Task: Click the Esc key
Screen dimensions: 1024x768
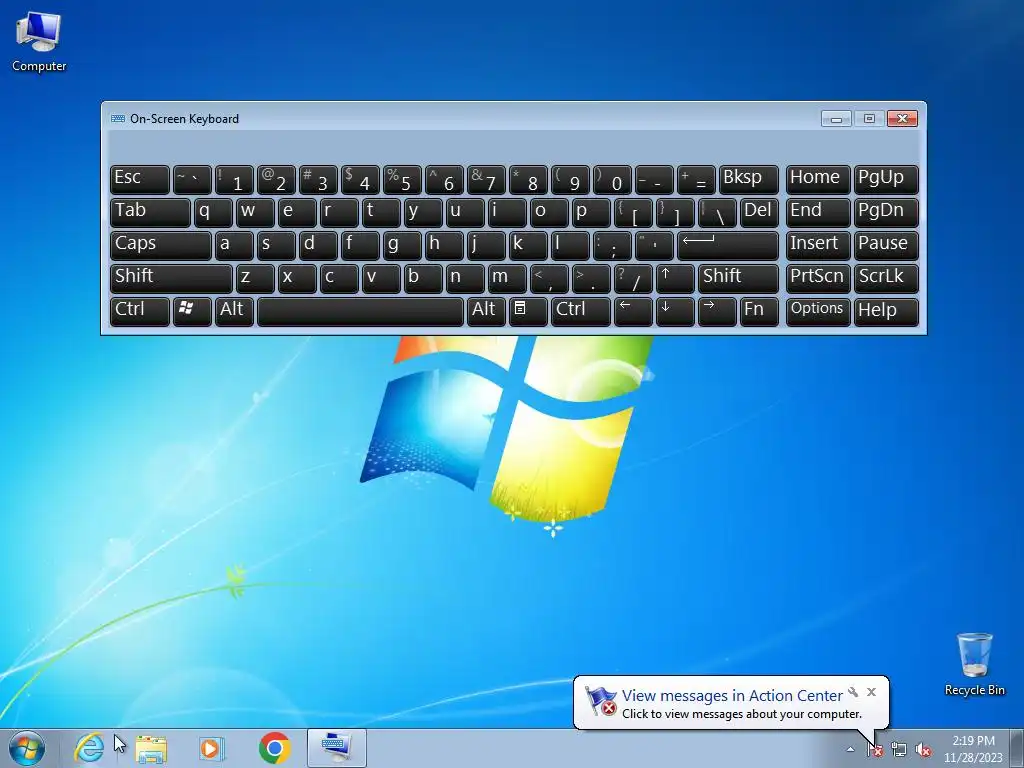Action: tap(140, 179)
